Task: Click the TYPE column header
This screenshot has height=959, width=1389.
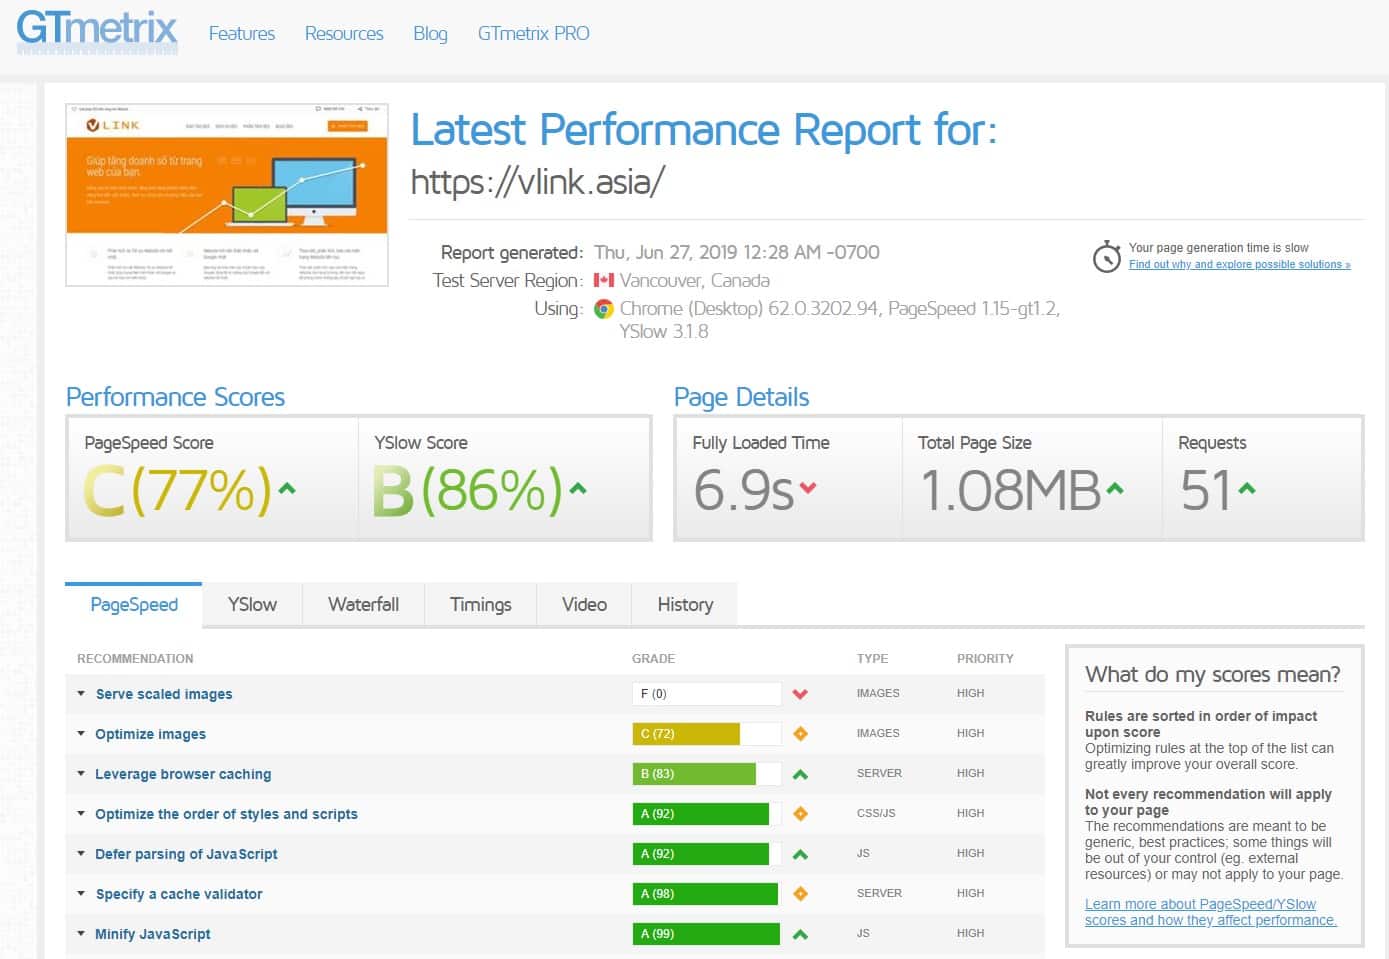Action: point(872,659)
